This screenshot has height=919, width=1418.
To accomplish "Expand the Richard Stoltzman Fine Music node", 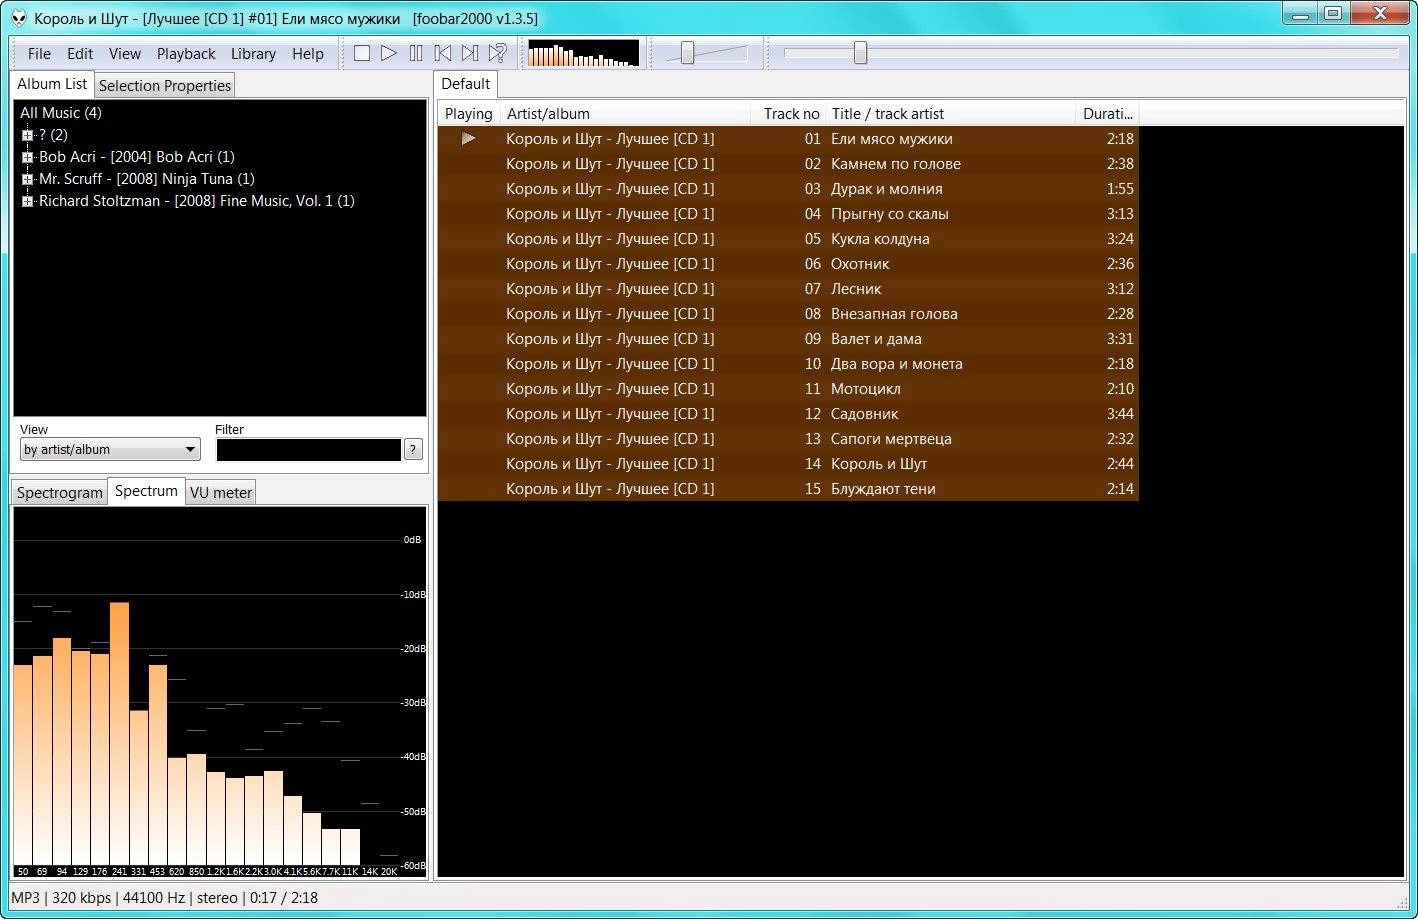I will (27, 201).
